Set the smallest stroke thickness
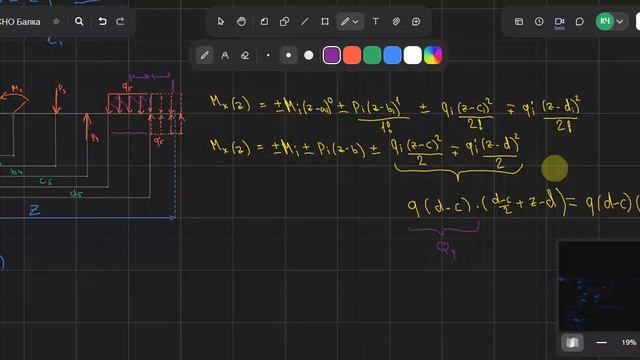640x360 pixels. tap(268, 55)
